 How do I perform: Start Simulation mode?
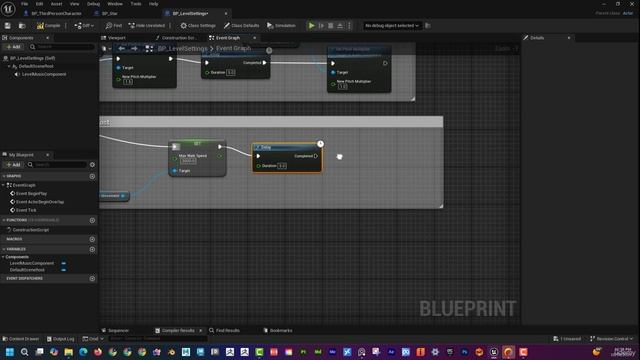281,26
